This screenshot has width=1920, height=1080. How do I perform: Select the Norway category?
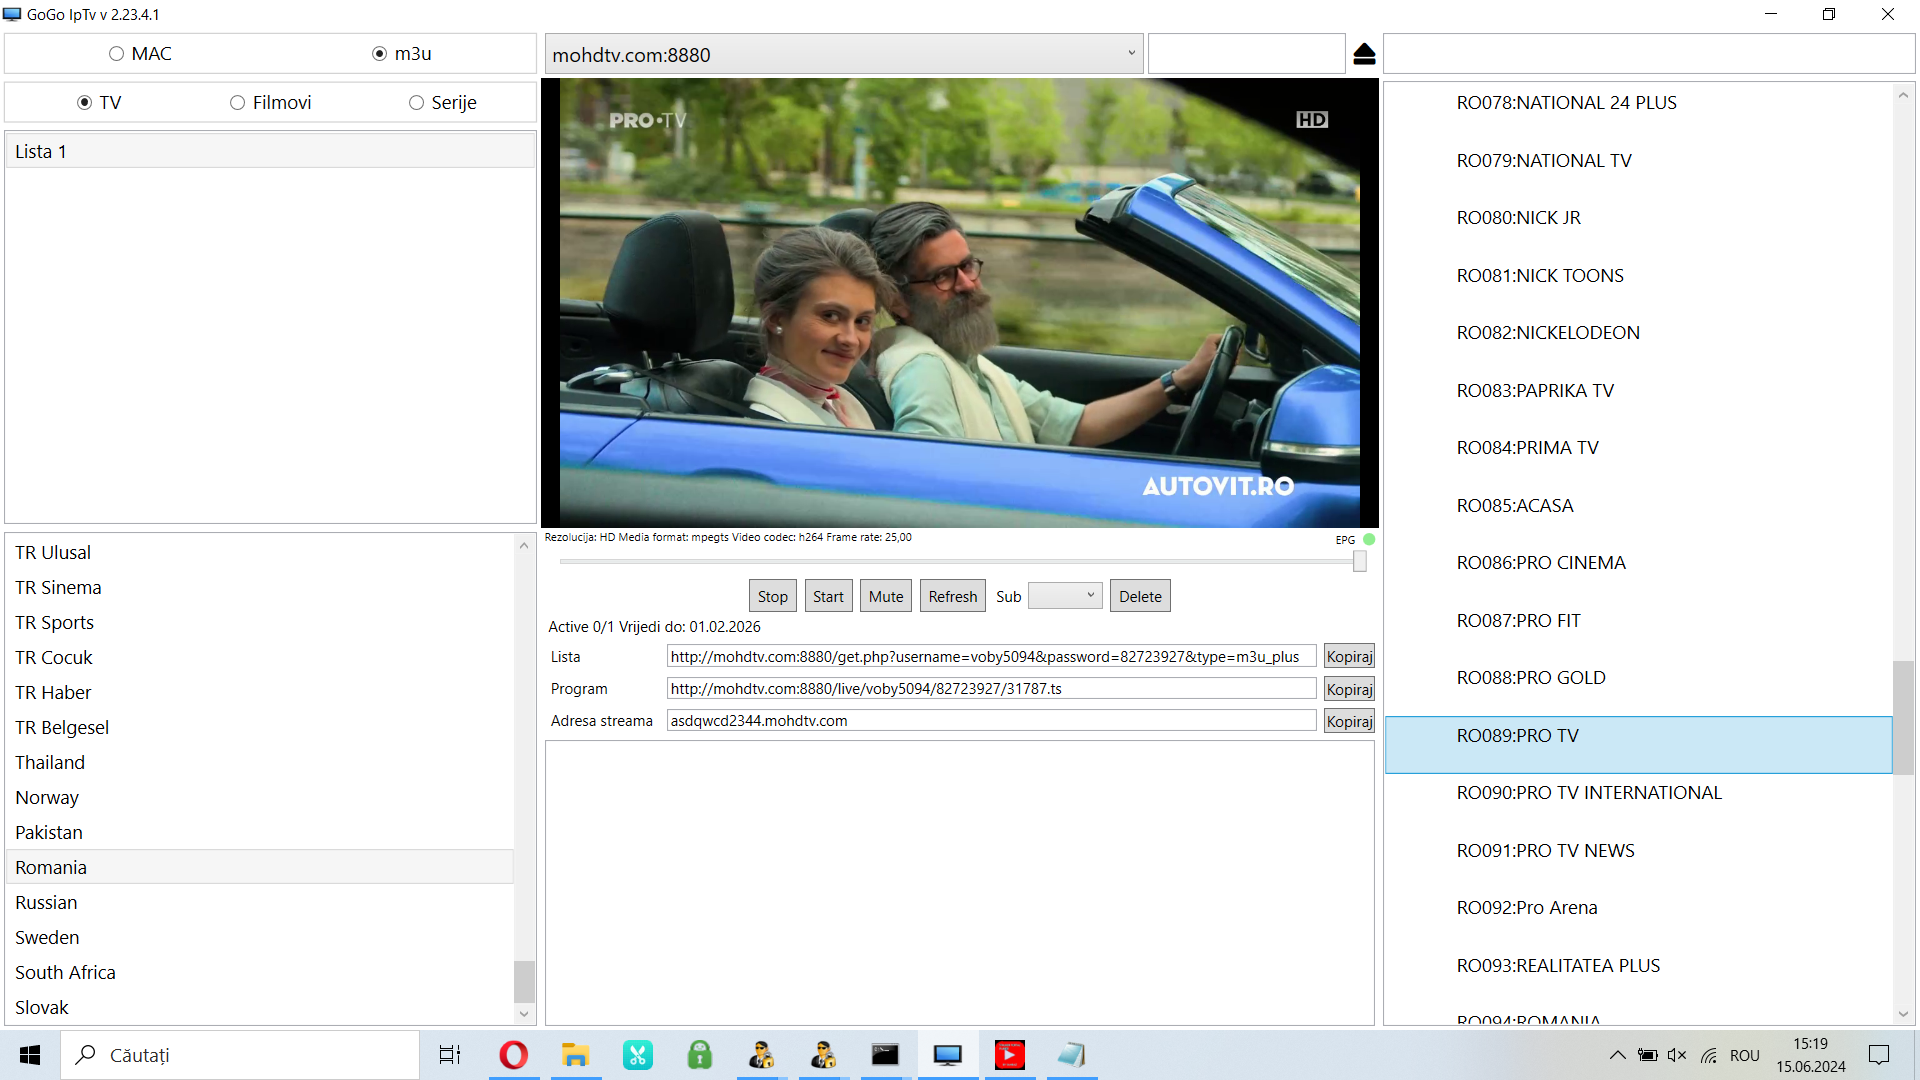point(260,797)
